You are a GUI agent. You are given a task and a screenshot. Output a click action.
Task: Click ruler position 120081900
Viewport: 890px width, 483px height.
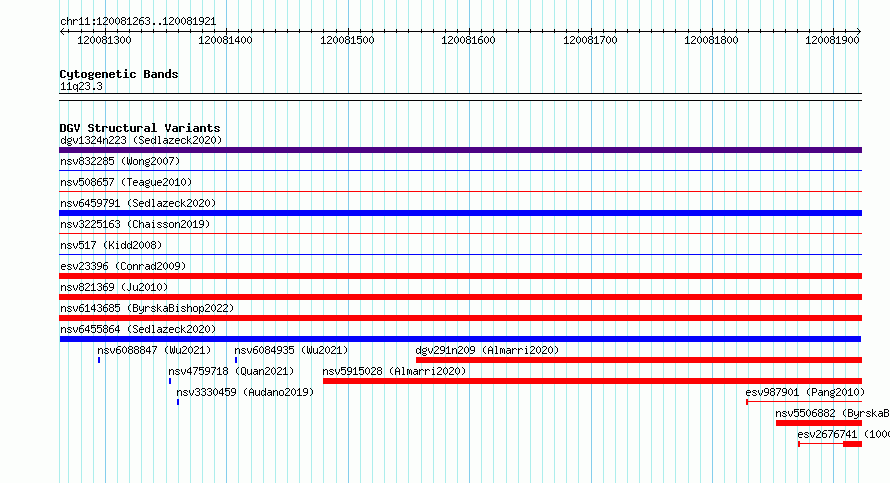coord(832,40)
